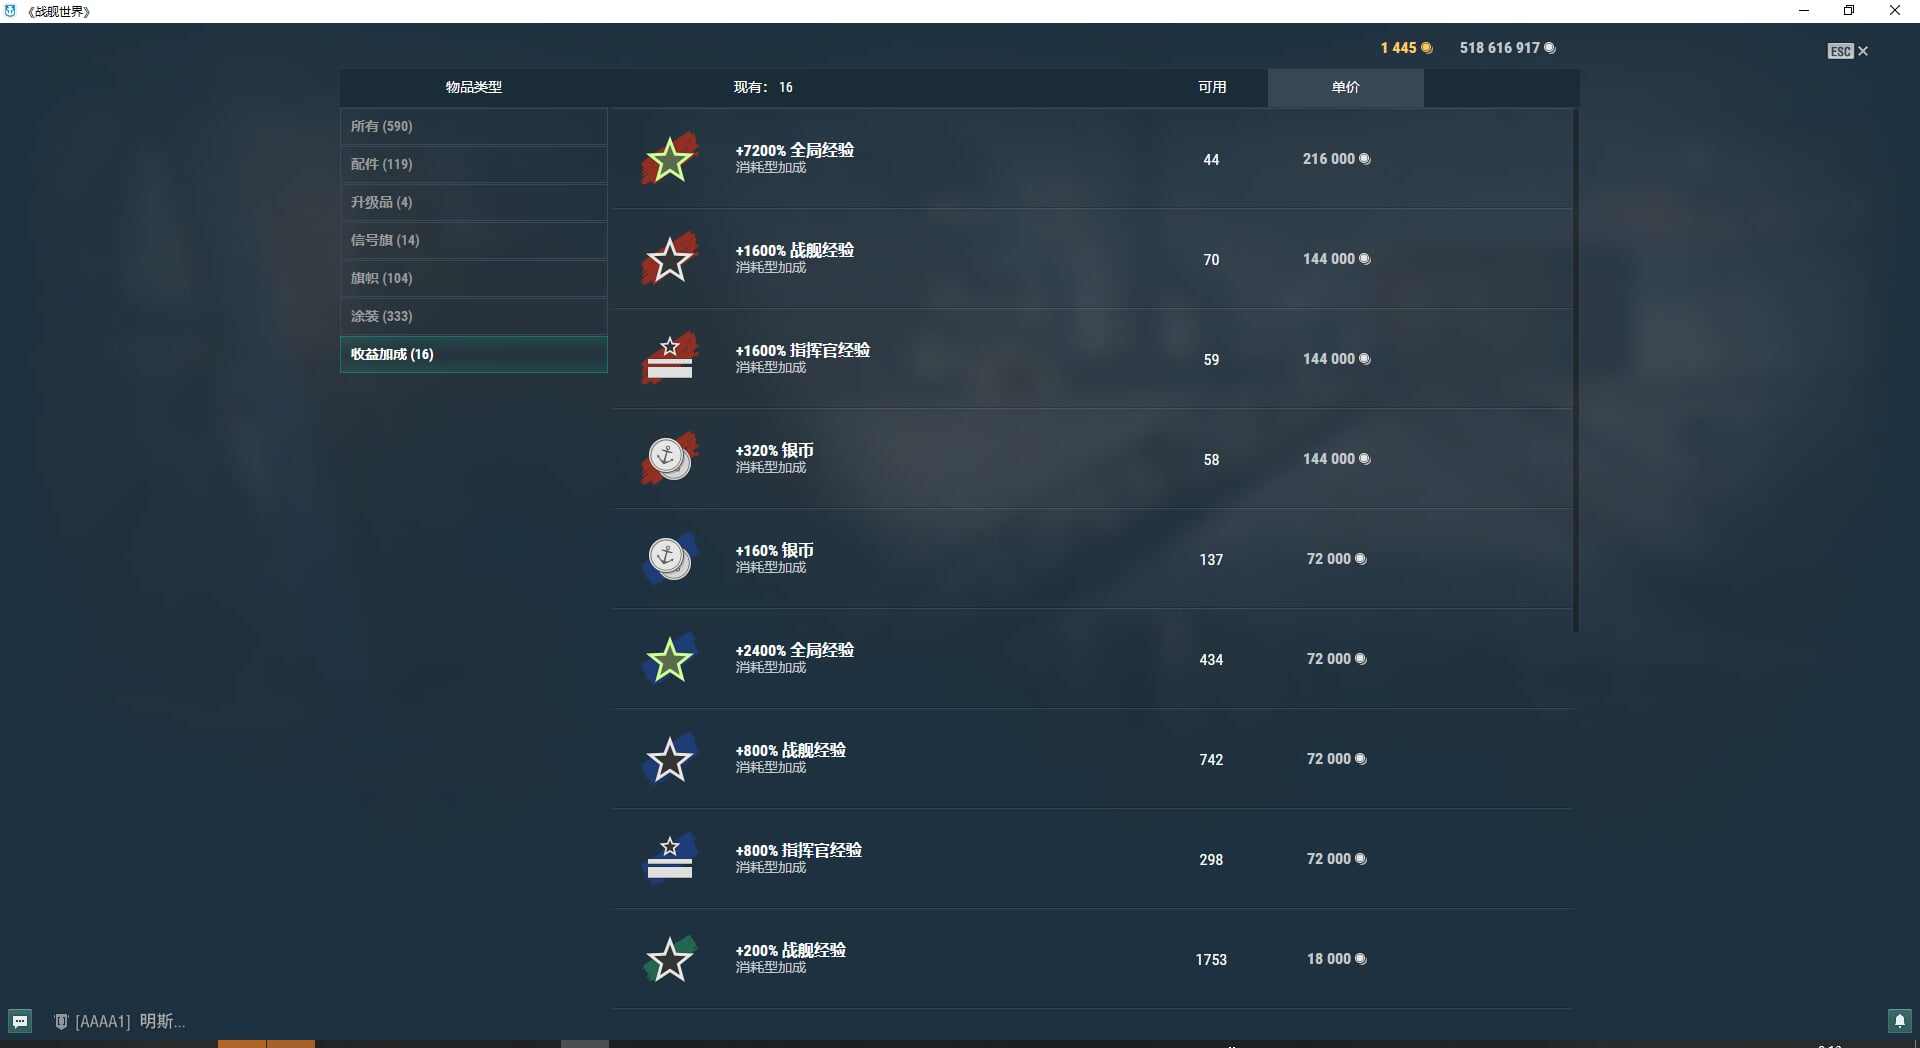Select the +1600% 战舰经验 red star icon
This screenshot has height=1048, width=1920.
(669, 259)
